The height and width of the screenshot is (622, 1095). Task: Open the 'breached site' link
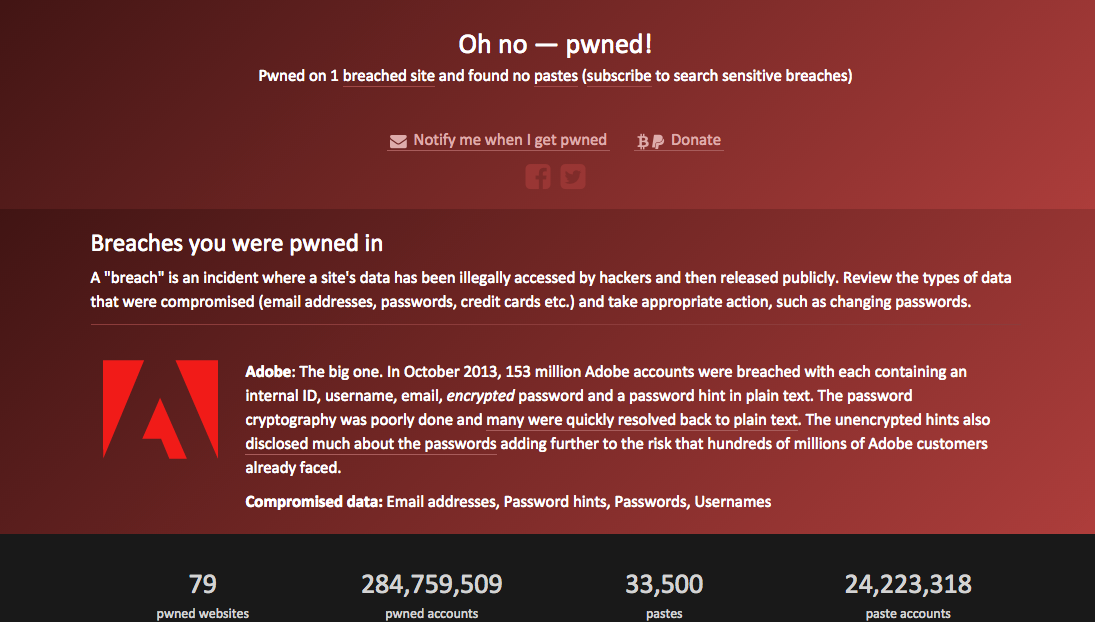(388, 75)
